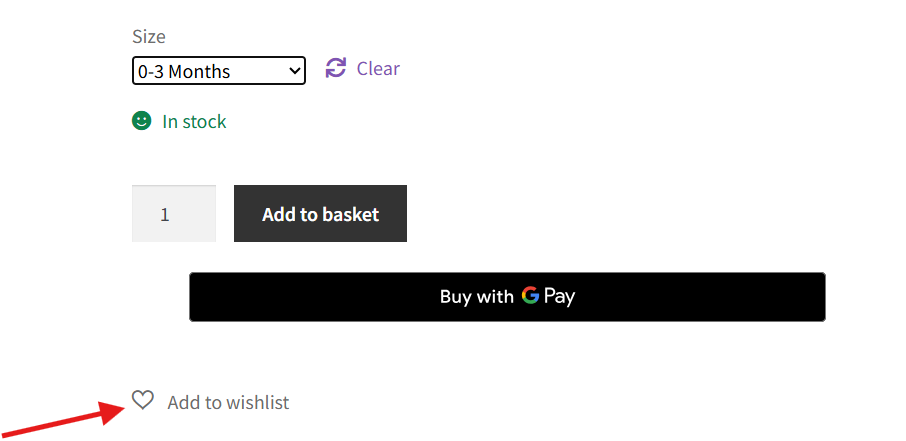906x441 pixels.
Task: Clear the selected size option
Action: click(378, 69)
